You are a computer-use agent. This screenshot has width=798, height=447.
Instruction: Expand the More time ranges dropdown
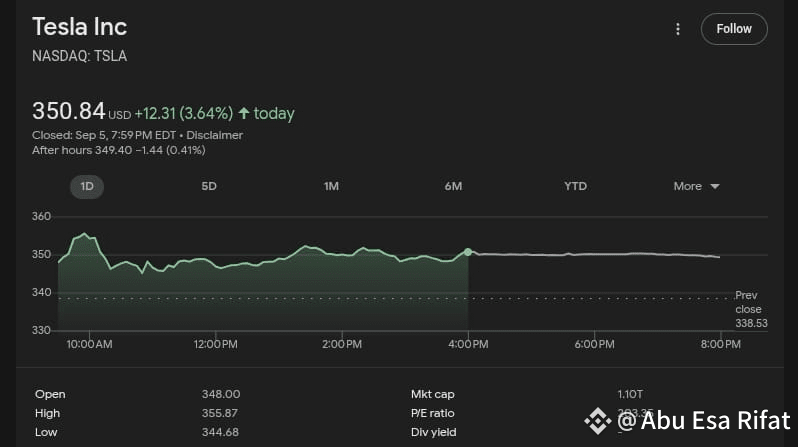[696, 186]
